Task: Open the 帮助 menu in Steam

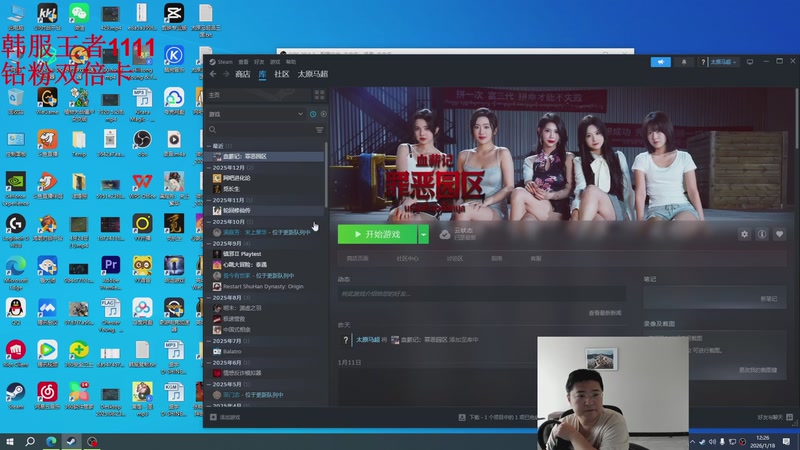Action: tap(291, 62)
